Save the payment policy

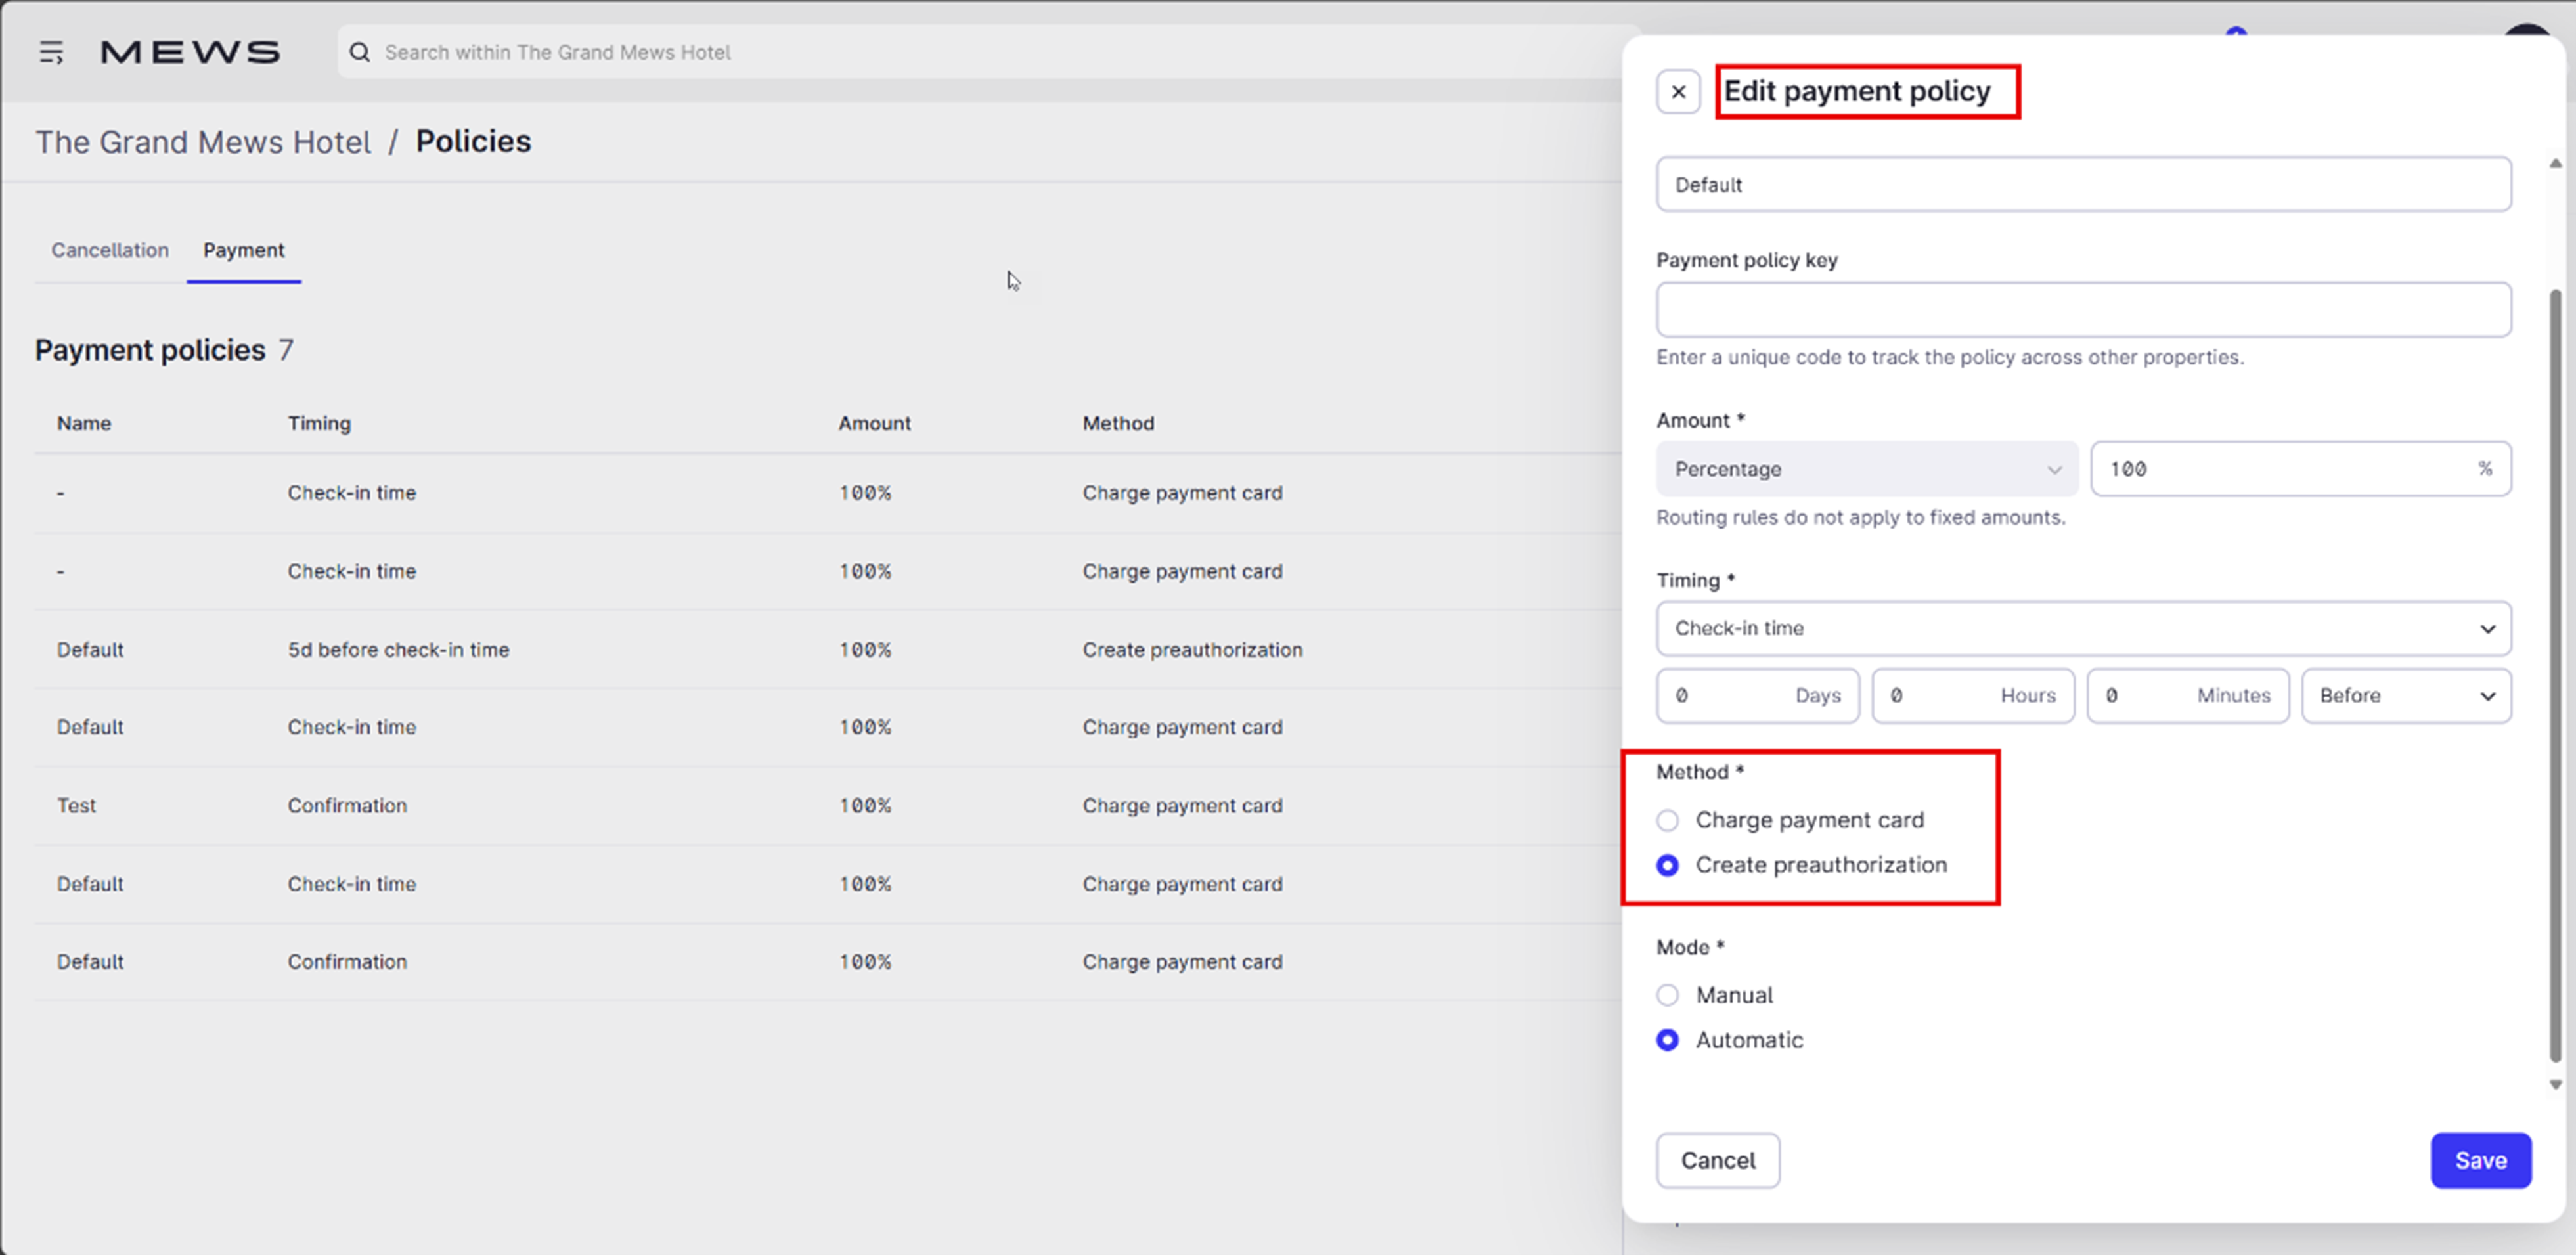2481,1161
